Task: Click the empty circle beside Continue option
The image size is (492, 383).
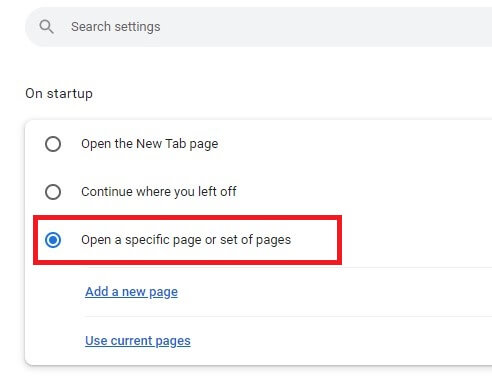Action: [x=53, y=192]
